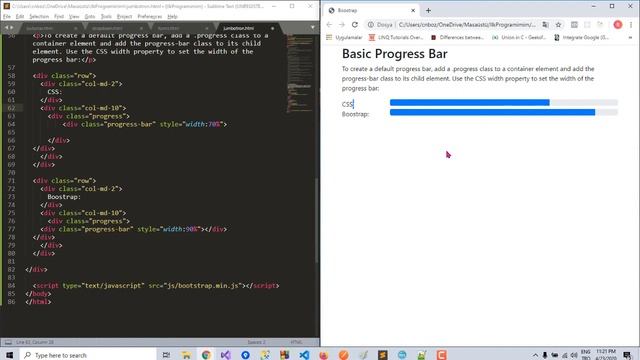The width and height of the screenshot is (640, 360).
Task: Open tab list dropdown arrow in Sublime
Action: click(313, 28)
